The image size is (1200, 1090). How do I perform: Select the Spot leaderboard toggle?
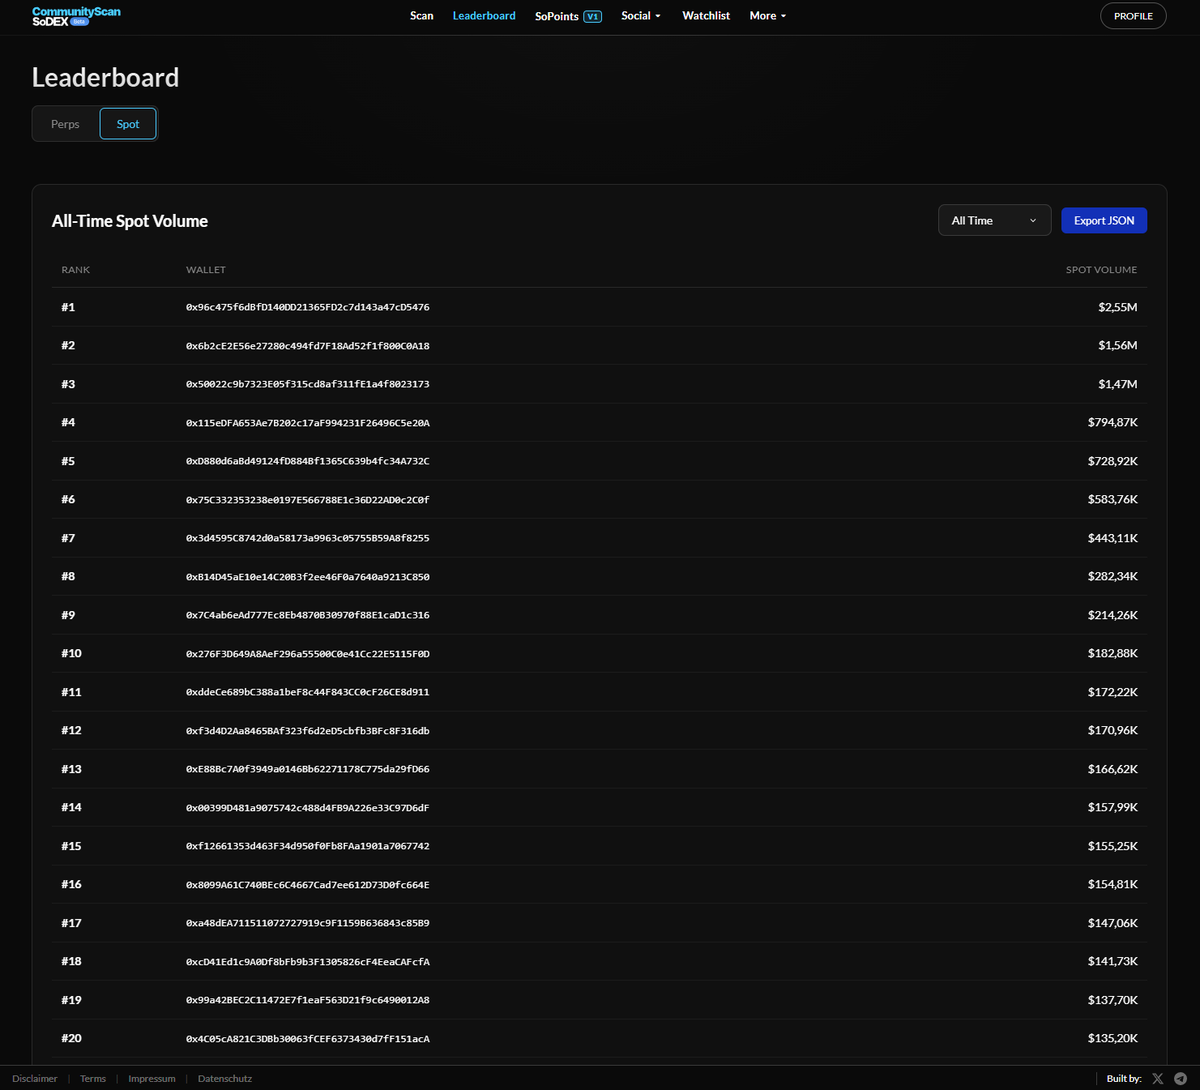coord(127,123)
